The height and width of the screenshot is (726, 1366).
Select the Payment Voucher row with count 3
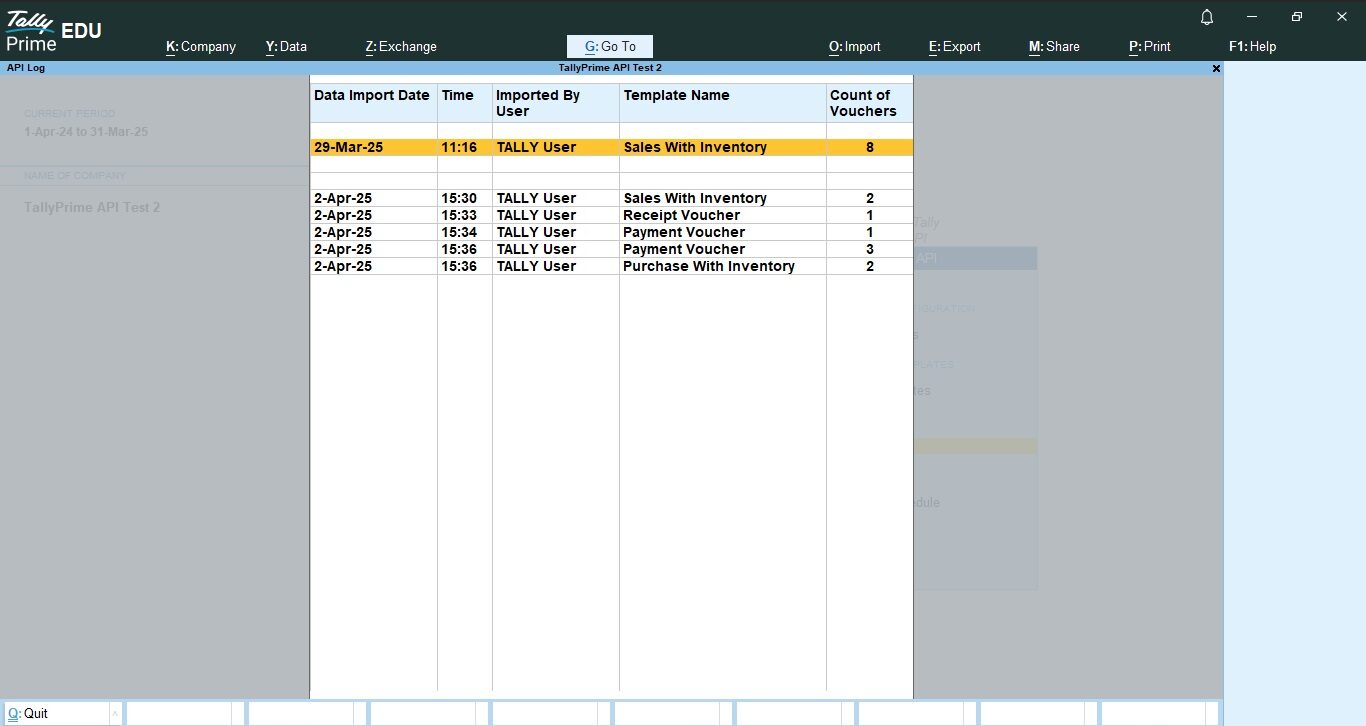coord(612,249)
